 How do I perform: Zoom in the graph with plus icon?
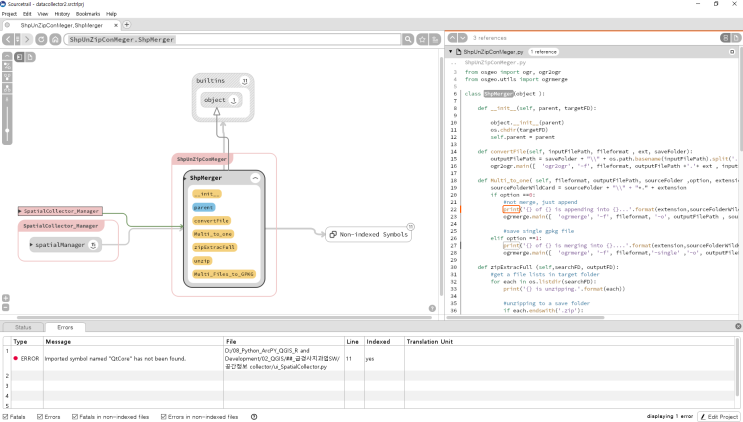tap(6, 298)
